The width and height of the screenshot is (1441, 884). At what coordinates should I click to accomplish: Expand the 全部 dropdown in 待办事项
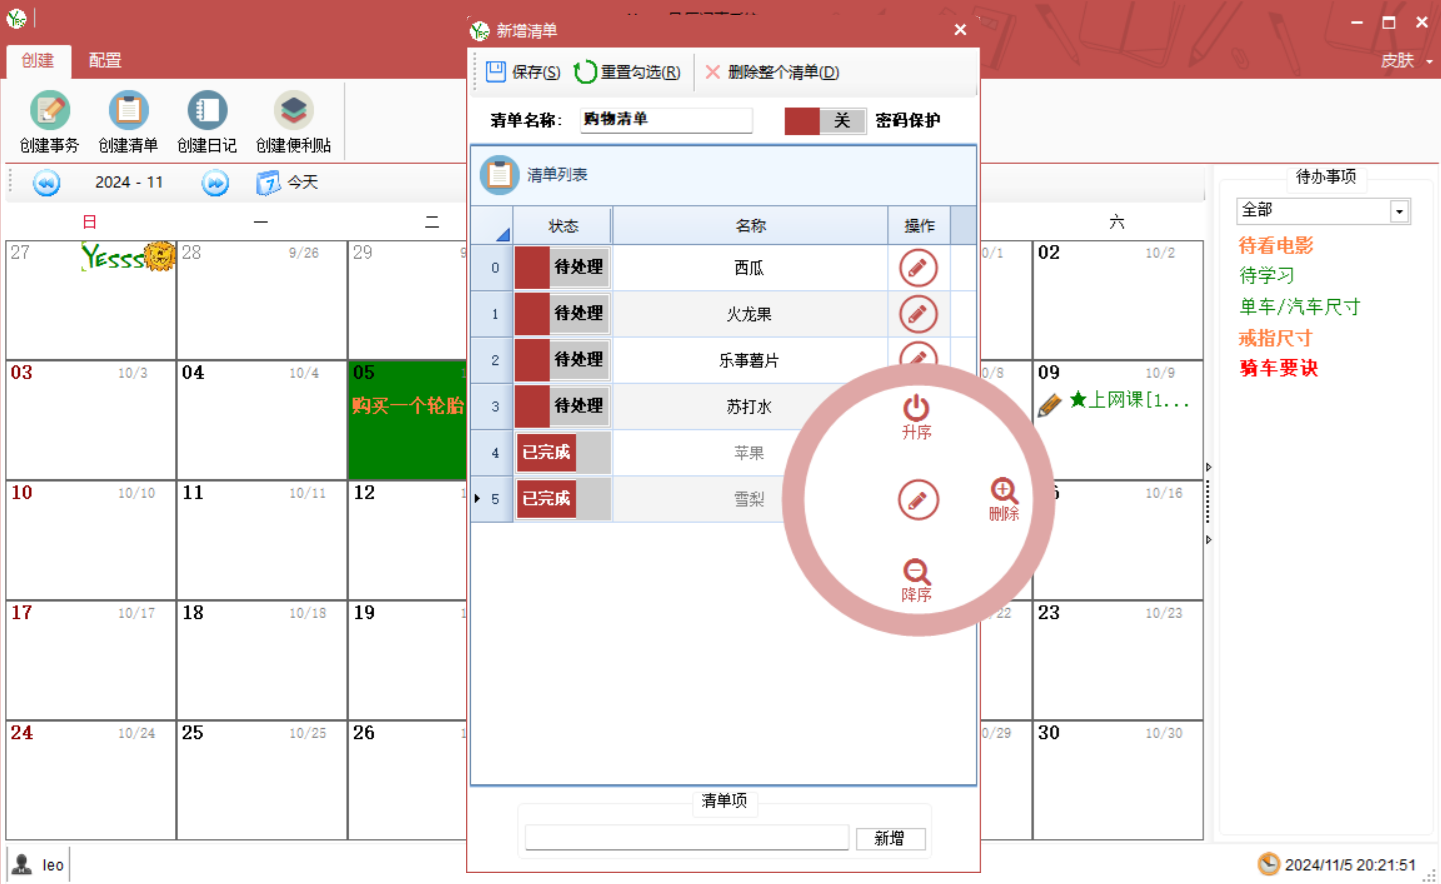[1399, 211]
